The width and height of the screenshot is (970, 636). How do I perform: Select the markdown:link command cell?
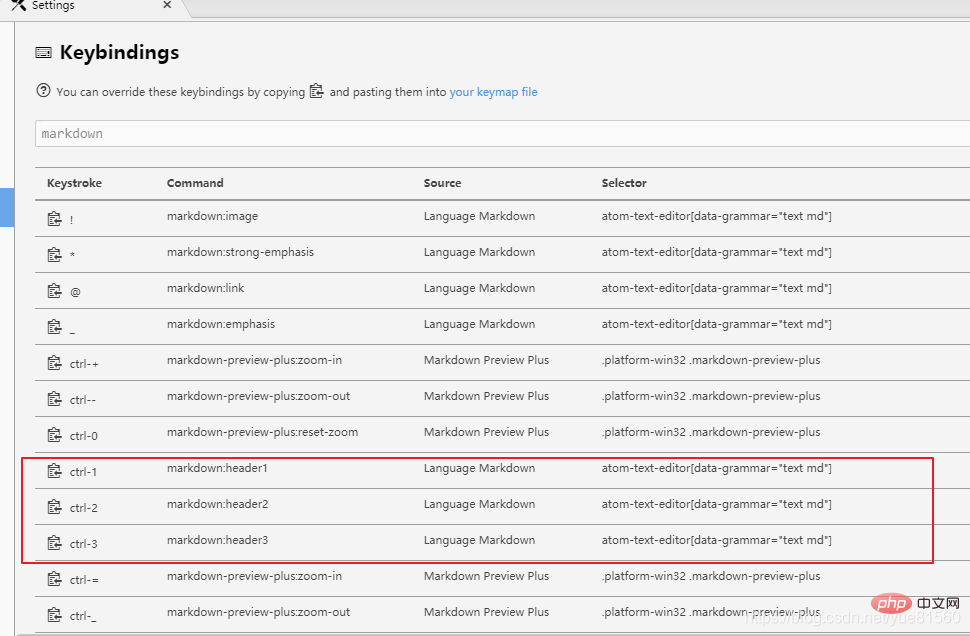click(205, 288)
